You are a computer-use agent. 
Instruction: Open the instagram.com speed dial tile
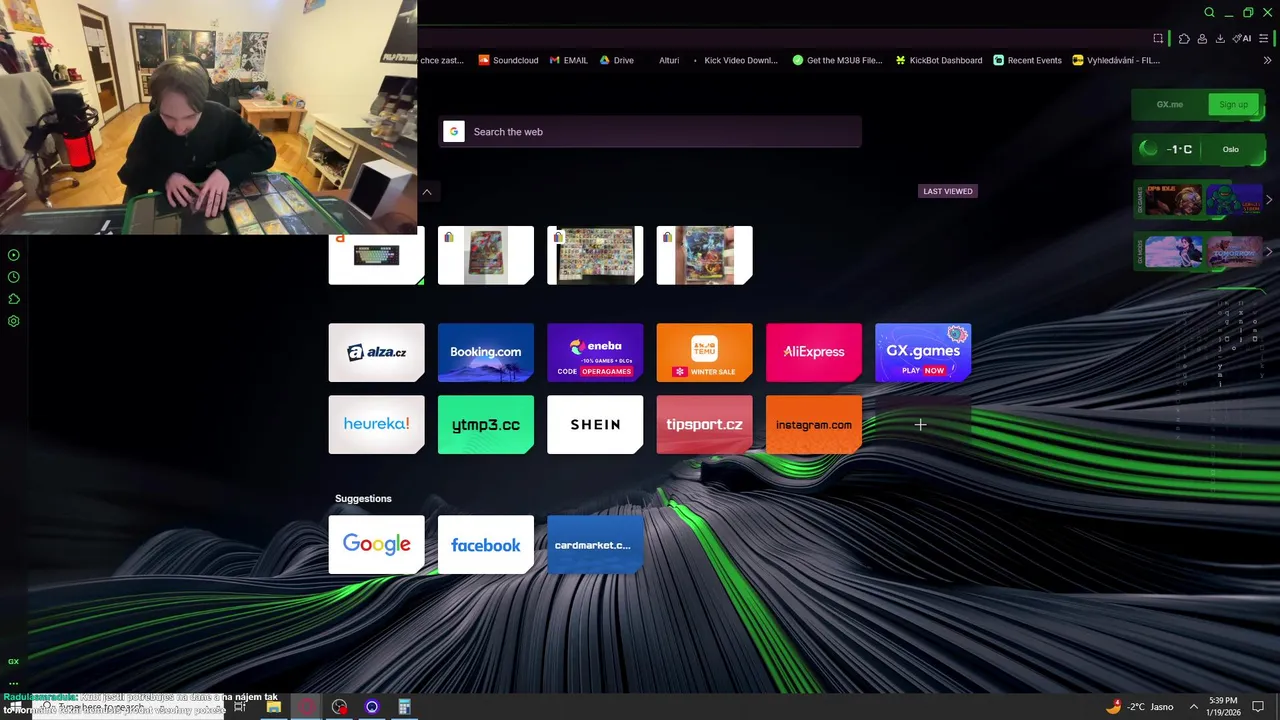pyautogui.click(x=813, y=424)
